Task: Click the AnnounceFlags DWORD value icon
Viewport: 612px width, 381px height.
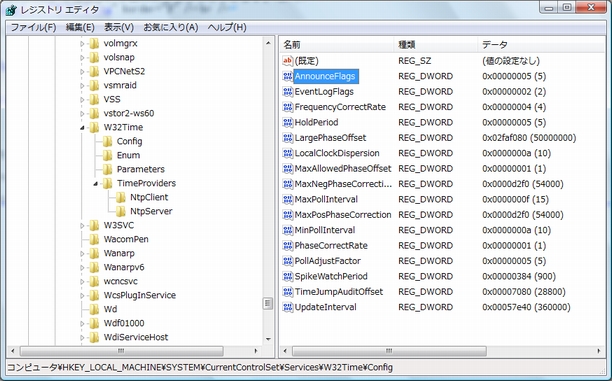Action: click(288, 76)
